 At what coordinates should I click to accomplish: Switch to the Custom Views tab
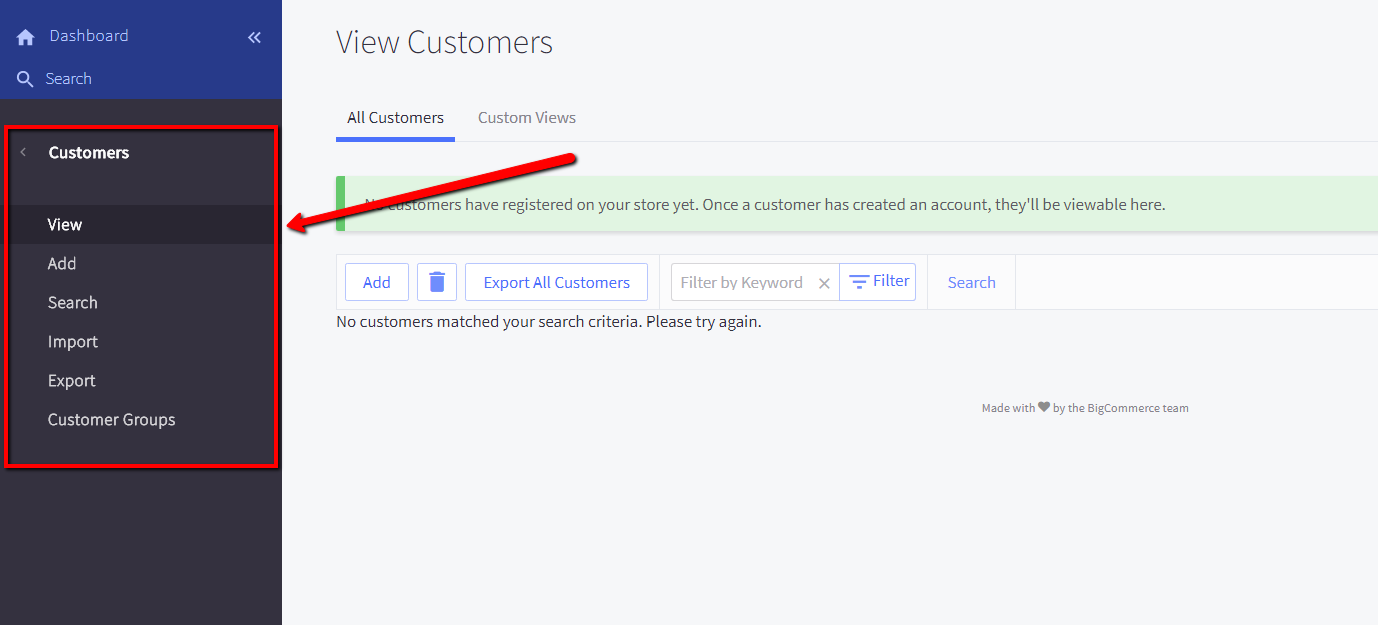tap(526, 117)
